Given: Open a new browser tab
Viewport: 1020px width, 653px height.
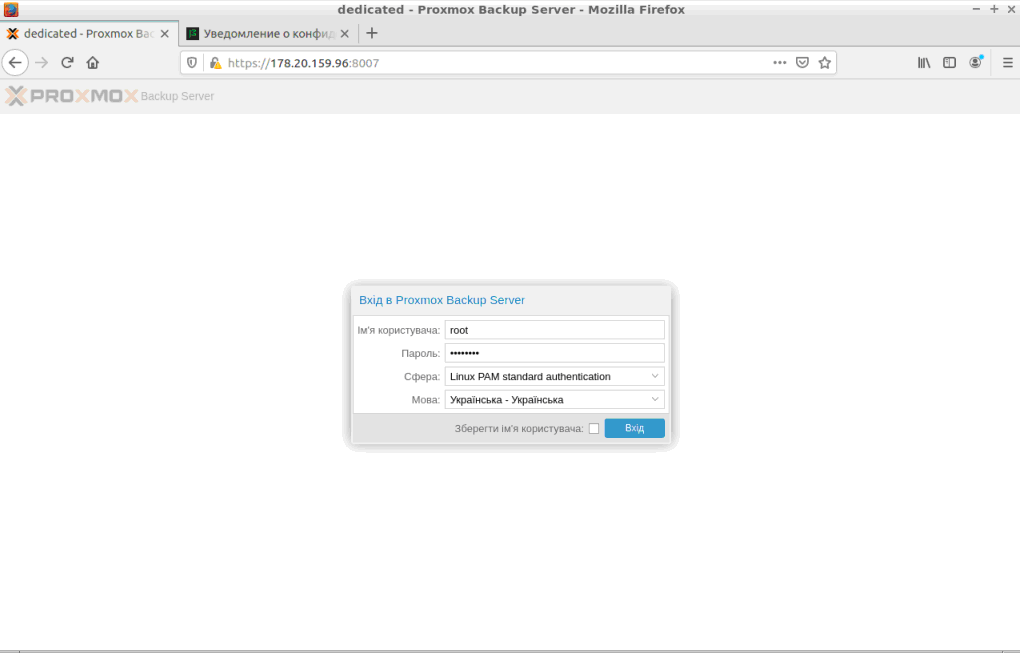Looking at the screenshot, I should click(x=372, y=33).
